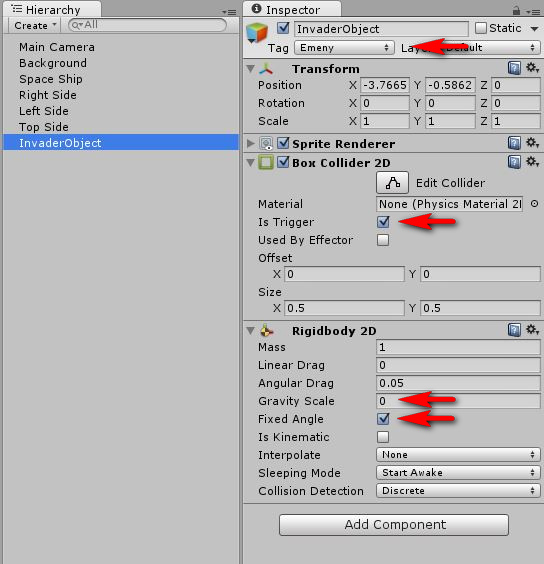Open Physics Material object picker circle
Screen dimensions: 544x564
(534, 204)
